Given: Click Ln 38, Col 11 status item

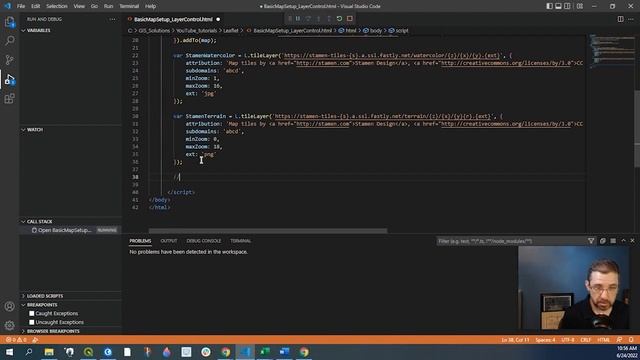Looking at the screenshot, I should pyautogui.click(x=515, y=340).
